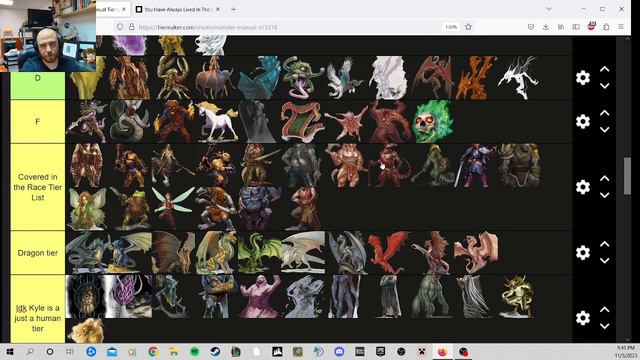This screenshot has width=640, height=360.
Task: Select the white winged griffon in D tier
Action: (345, 78)
